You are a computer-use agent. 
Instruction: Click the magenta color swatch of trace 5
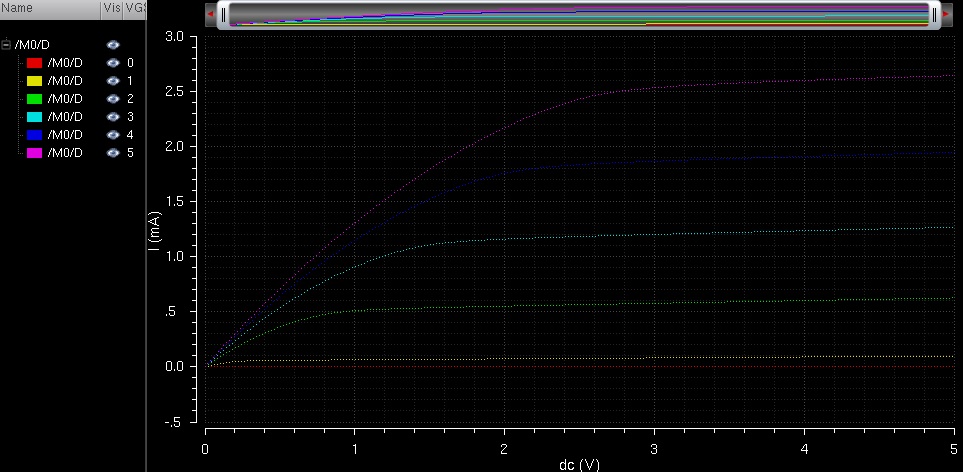(x=33, y=153)
